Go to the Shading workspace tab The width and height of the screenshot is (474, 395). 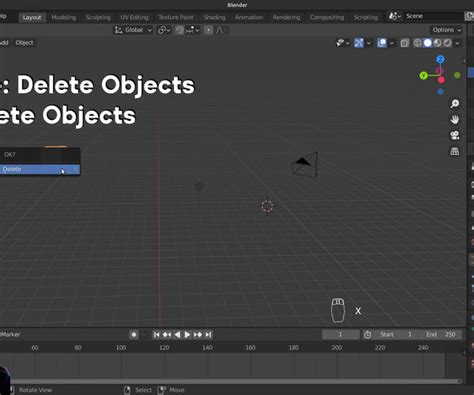tap(214, 17)
